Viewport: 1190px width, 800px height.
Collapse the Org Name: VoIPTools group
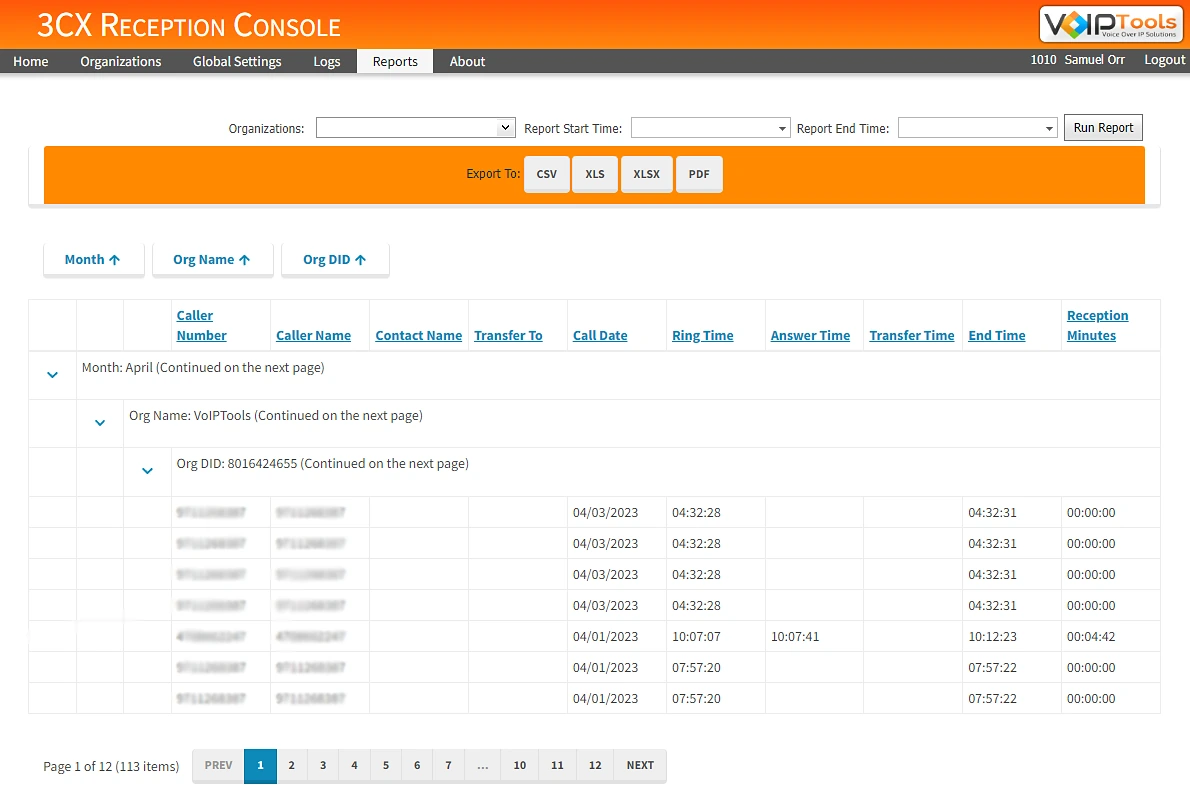click(99, 423)
